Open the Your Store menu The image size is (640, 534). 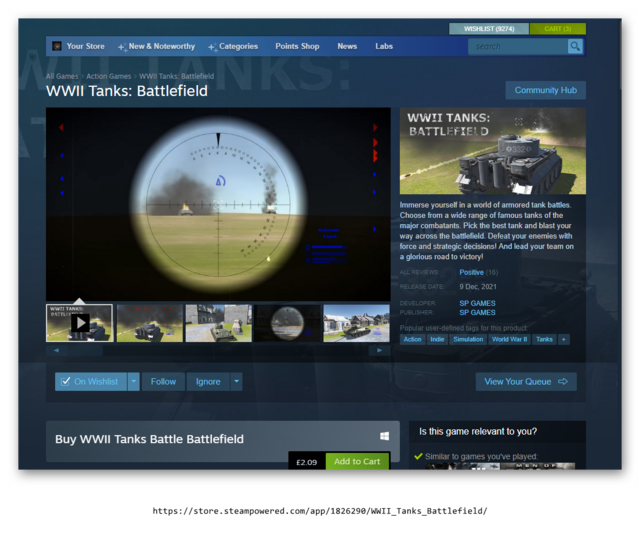(85, 46)
